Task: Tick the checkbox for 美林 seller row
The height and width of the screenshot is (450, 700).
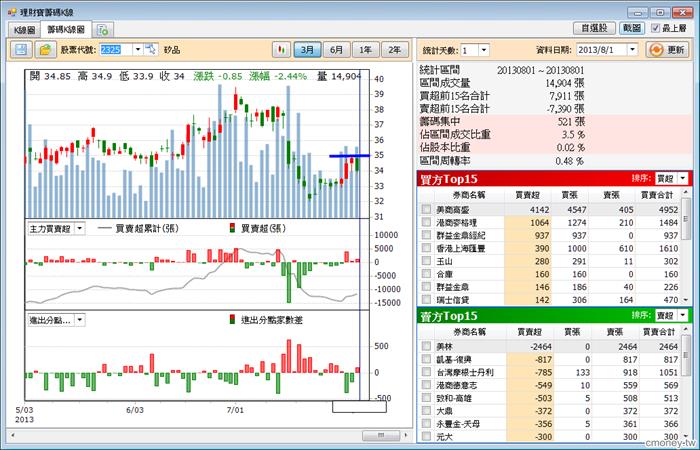Action: coord(427,346)
